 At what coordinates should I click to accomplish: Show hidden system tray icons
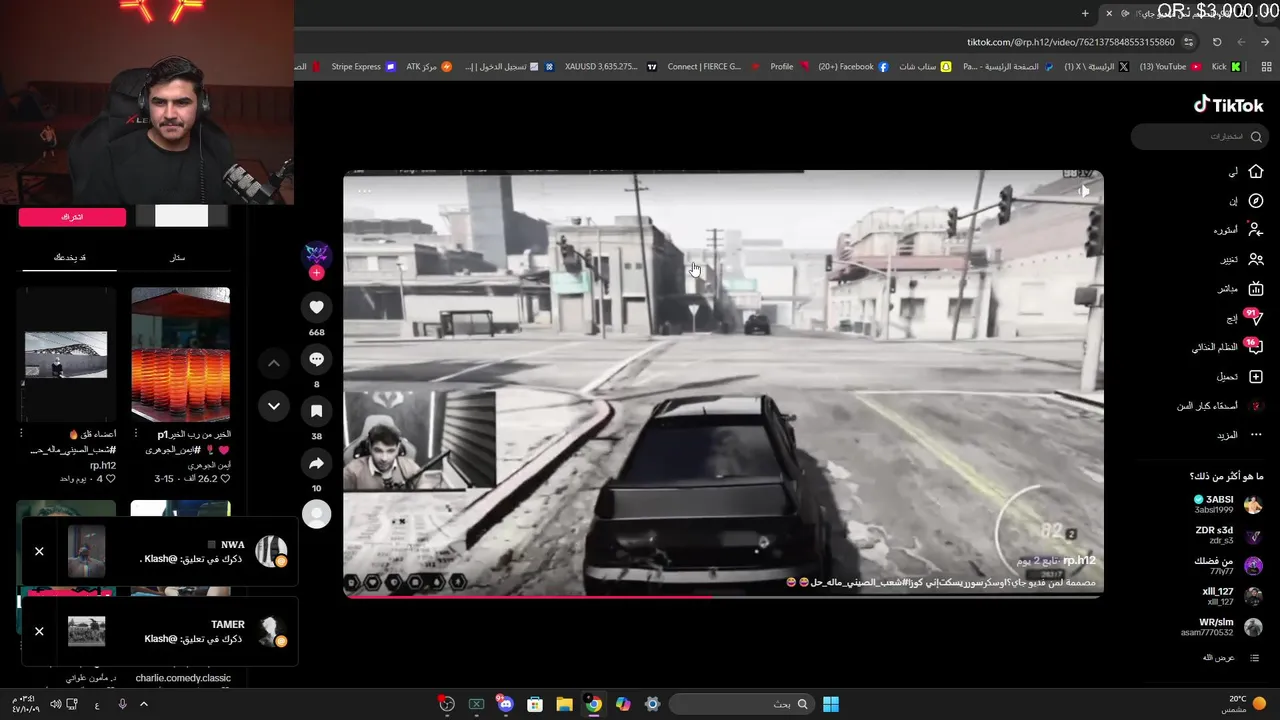144,704
